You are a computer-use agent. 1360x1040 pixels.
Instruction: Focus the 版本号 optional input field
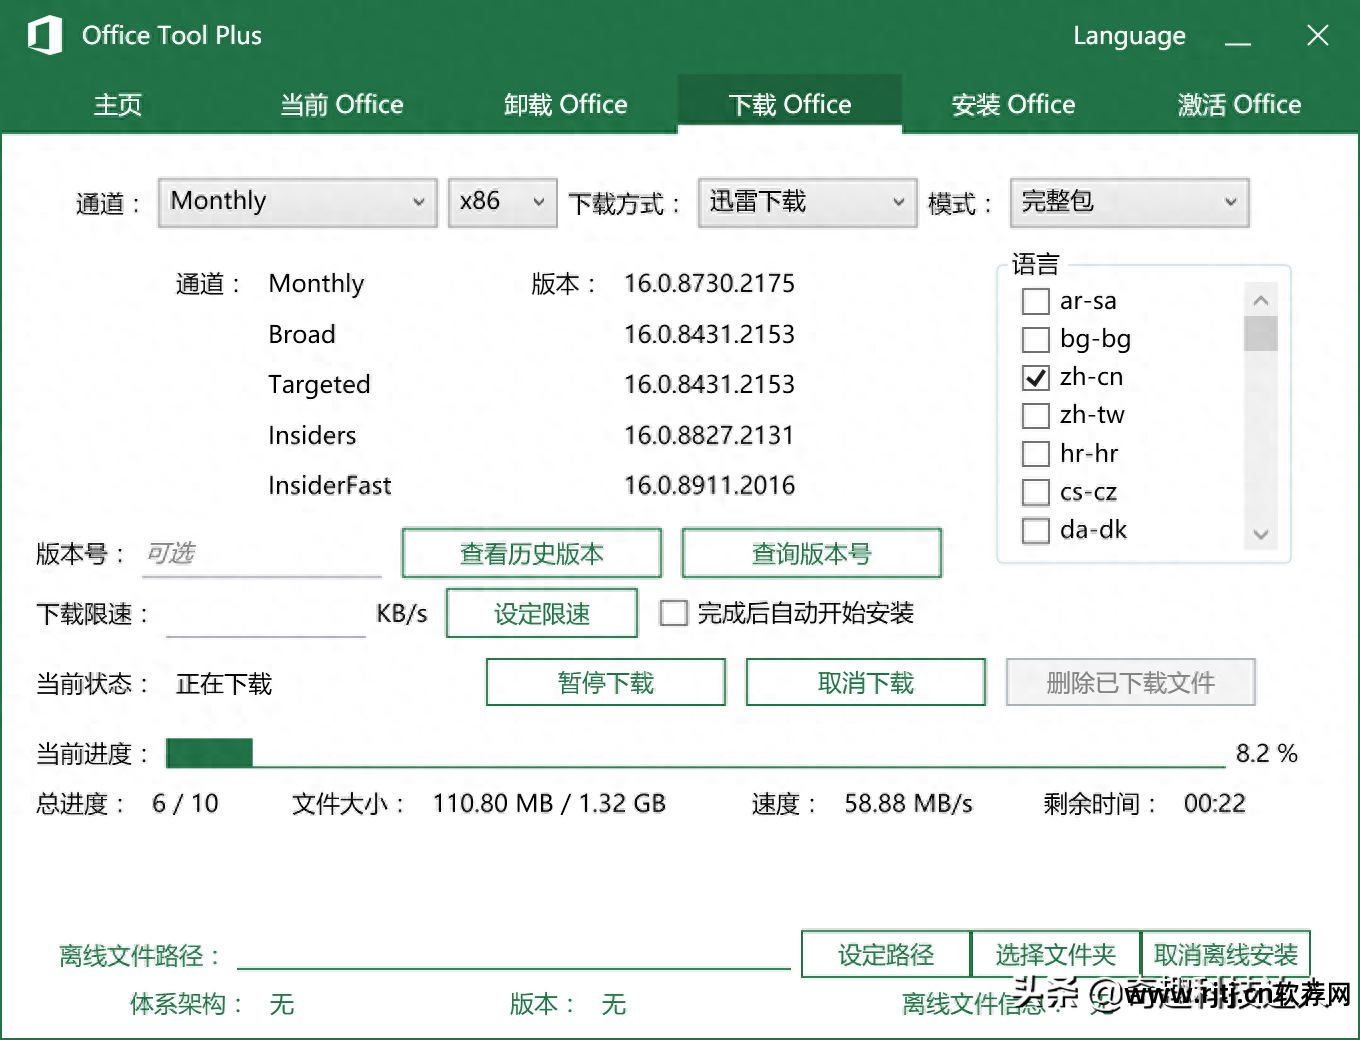point(262,554)
